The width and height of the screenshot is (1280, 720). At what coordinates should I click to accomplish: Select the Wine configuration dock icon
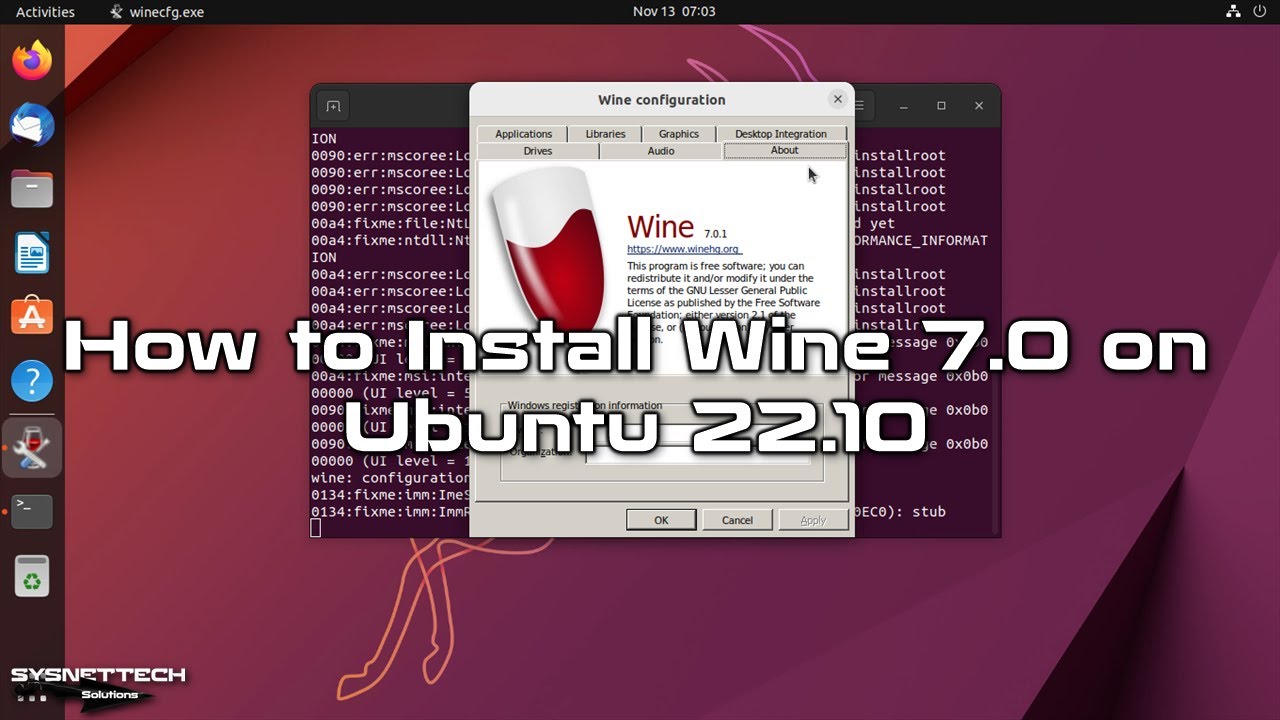point(32,448)
